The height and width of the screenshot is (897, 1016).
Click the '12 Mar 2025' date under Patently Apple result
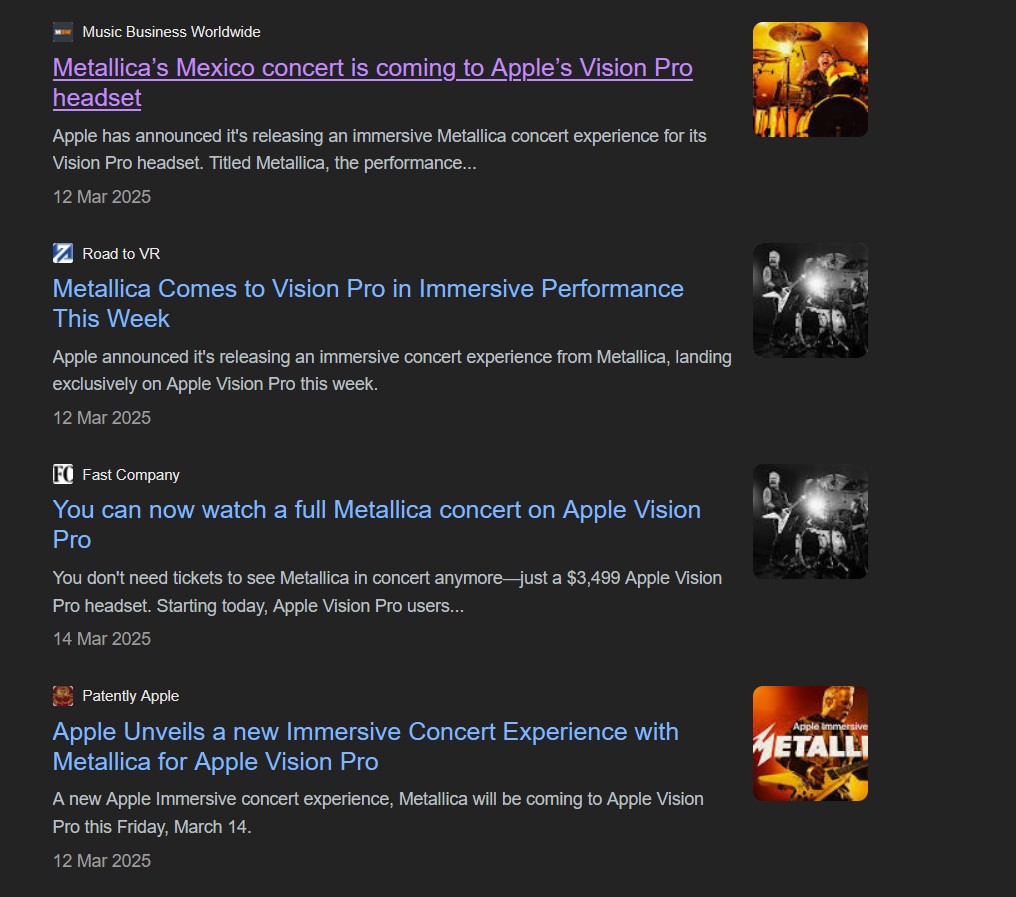(102, 861)
